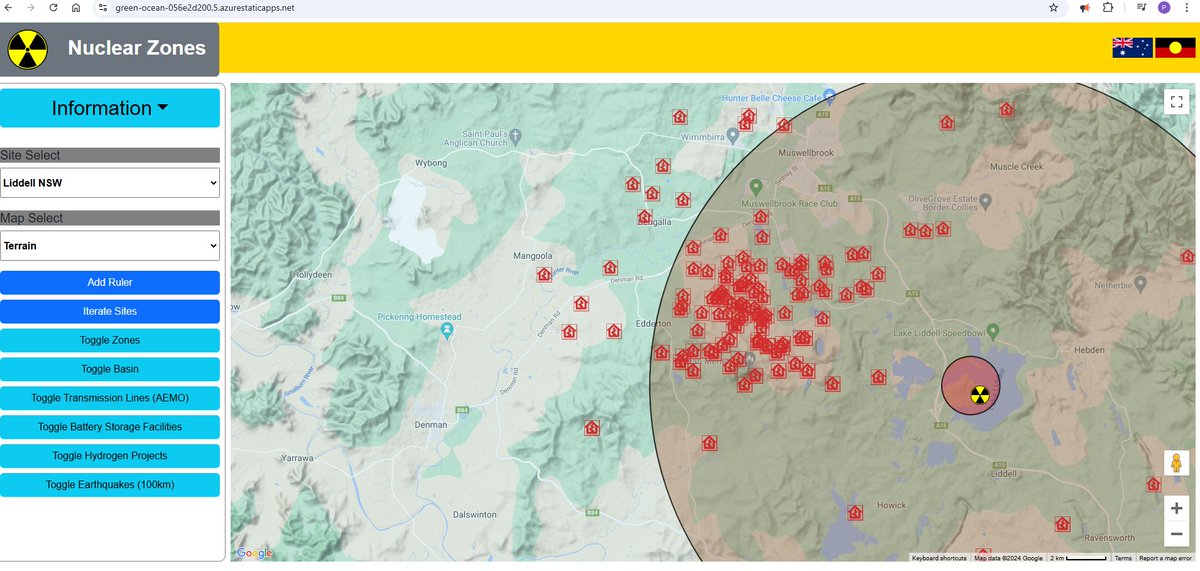The width and height of the screenshot is (1200, 571).
Task: Click the house marker near Mangoola
Action: pos(544,274)
